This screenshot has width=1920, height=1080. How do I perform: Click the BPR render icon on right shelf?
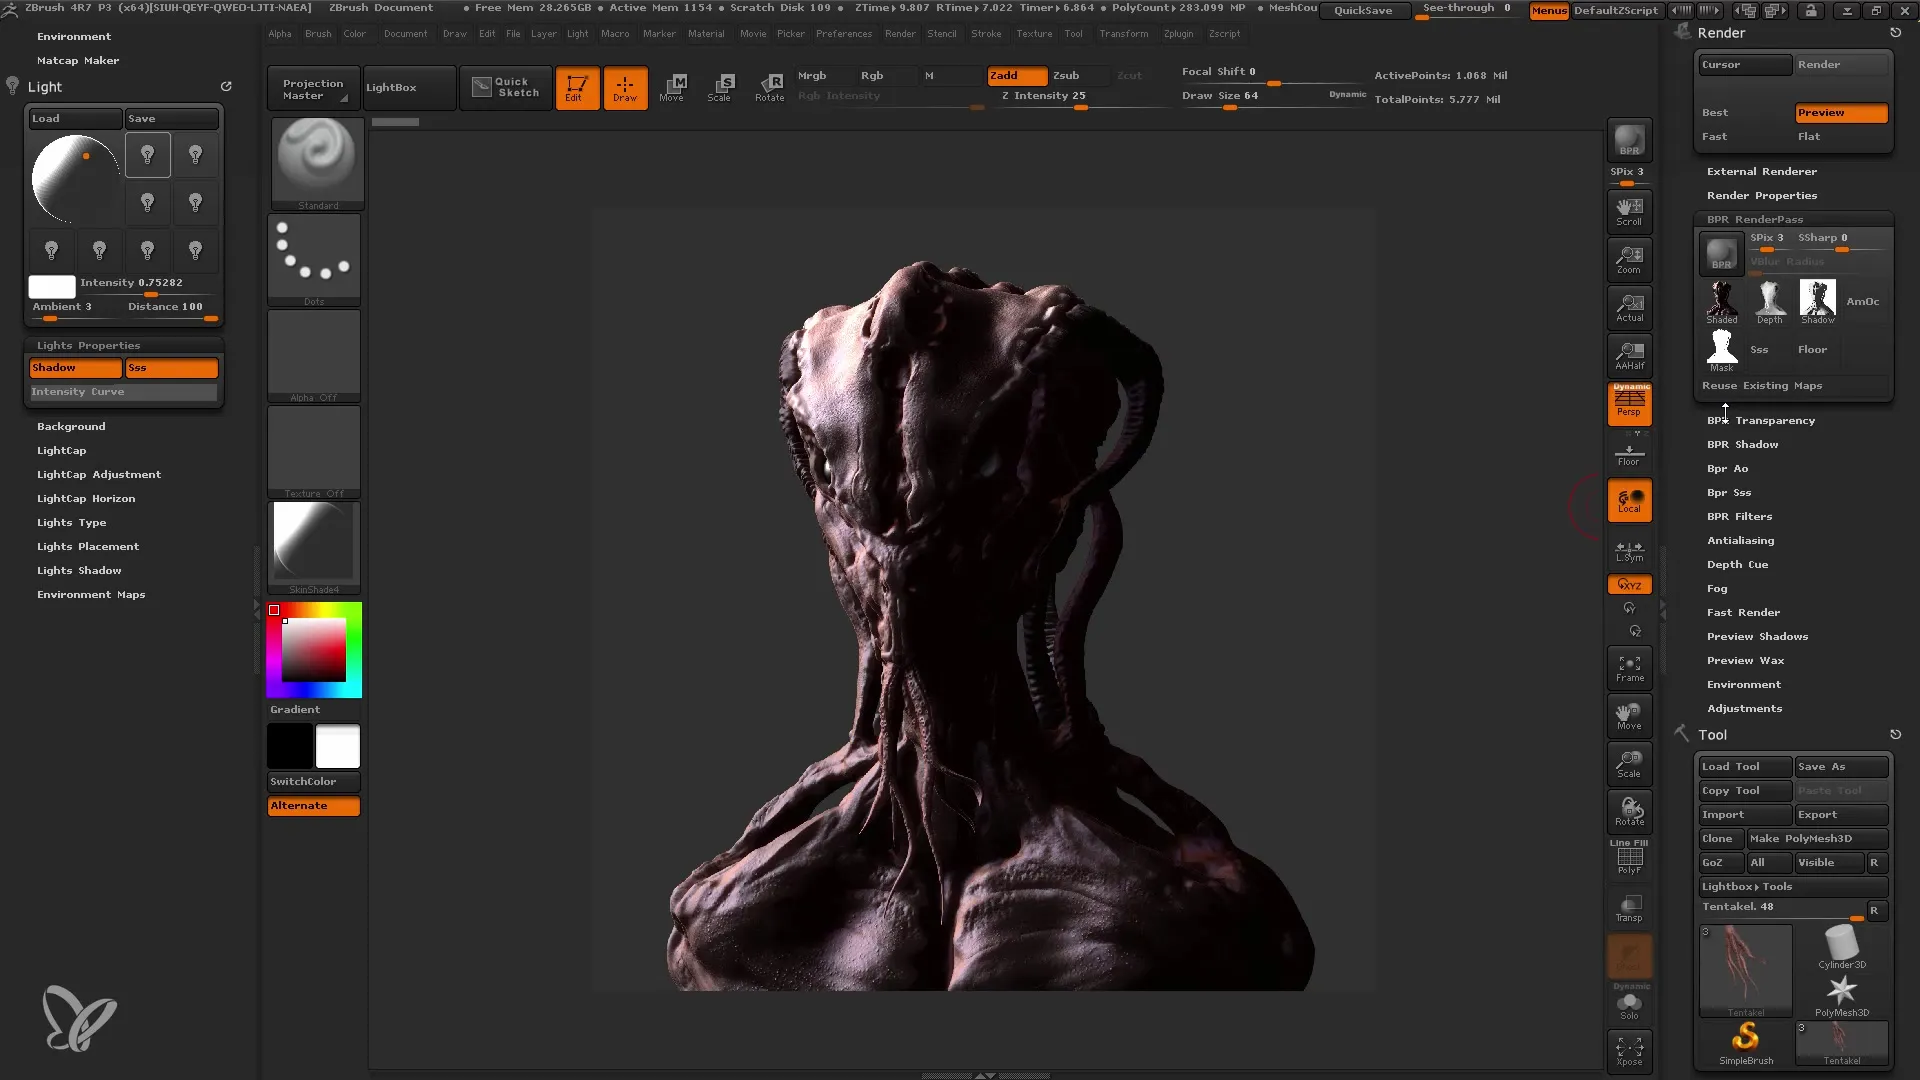(1629, 140)
